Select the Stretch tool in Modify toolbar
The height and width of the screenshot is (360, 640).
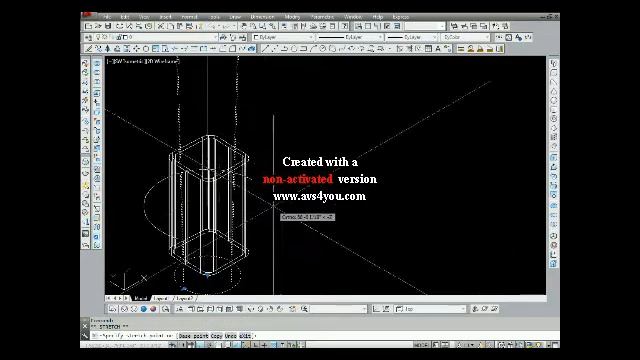165,49
